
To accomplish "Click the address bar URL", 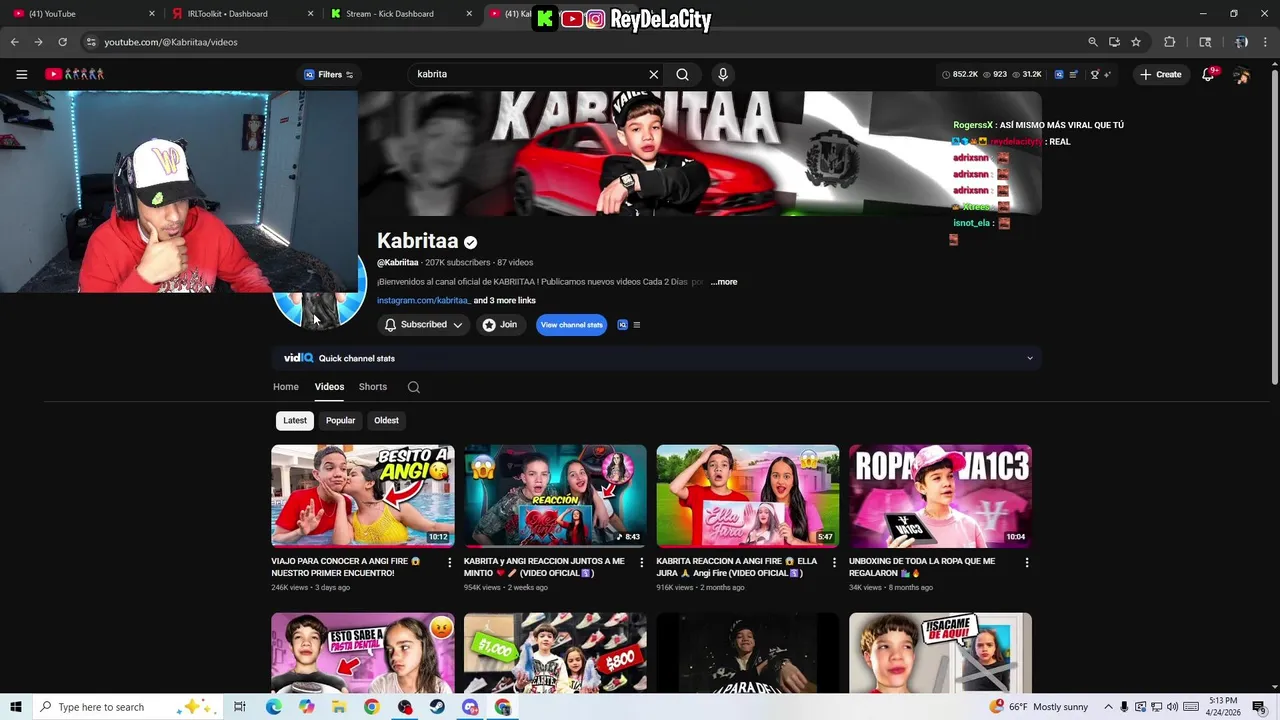I will pos(171,42).
